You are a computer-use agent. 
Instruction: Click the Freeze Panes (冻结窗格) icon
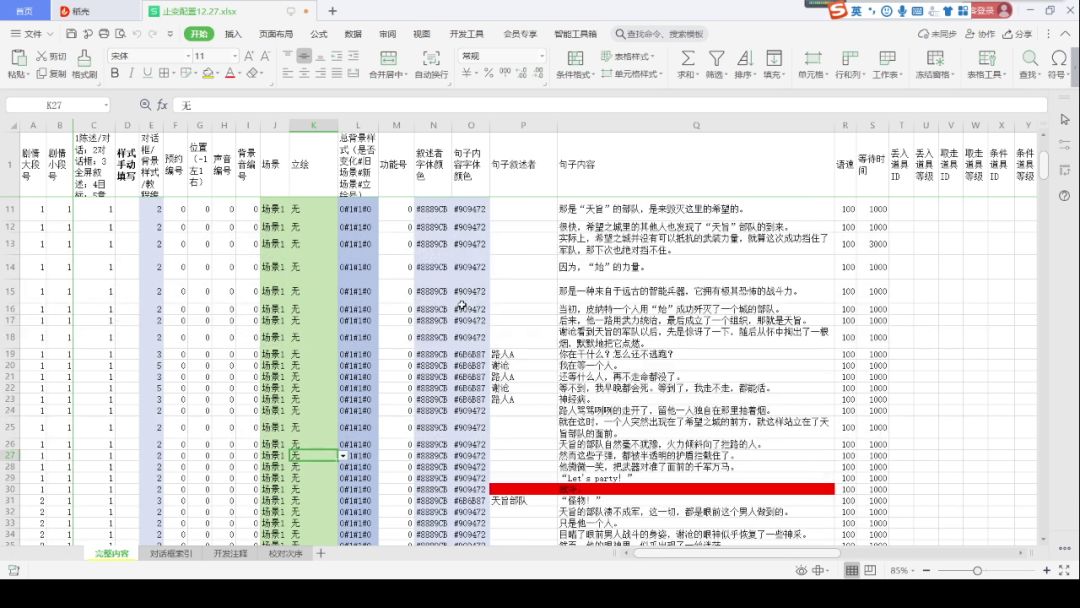(933, 58)
